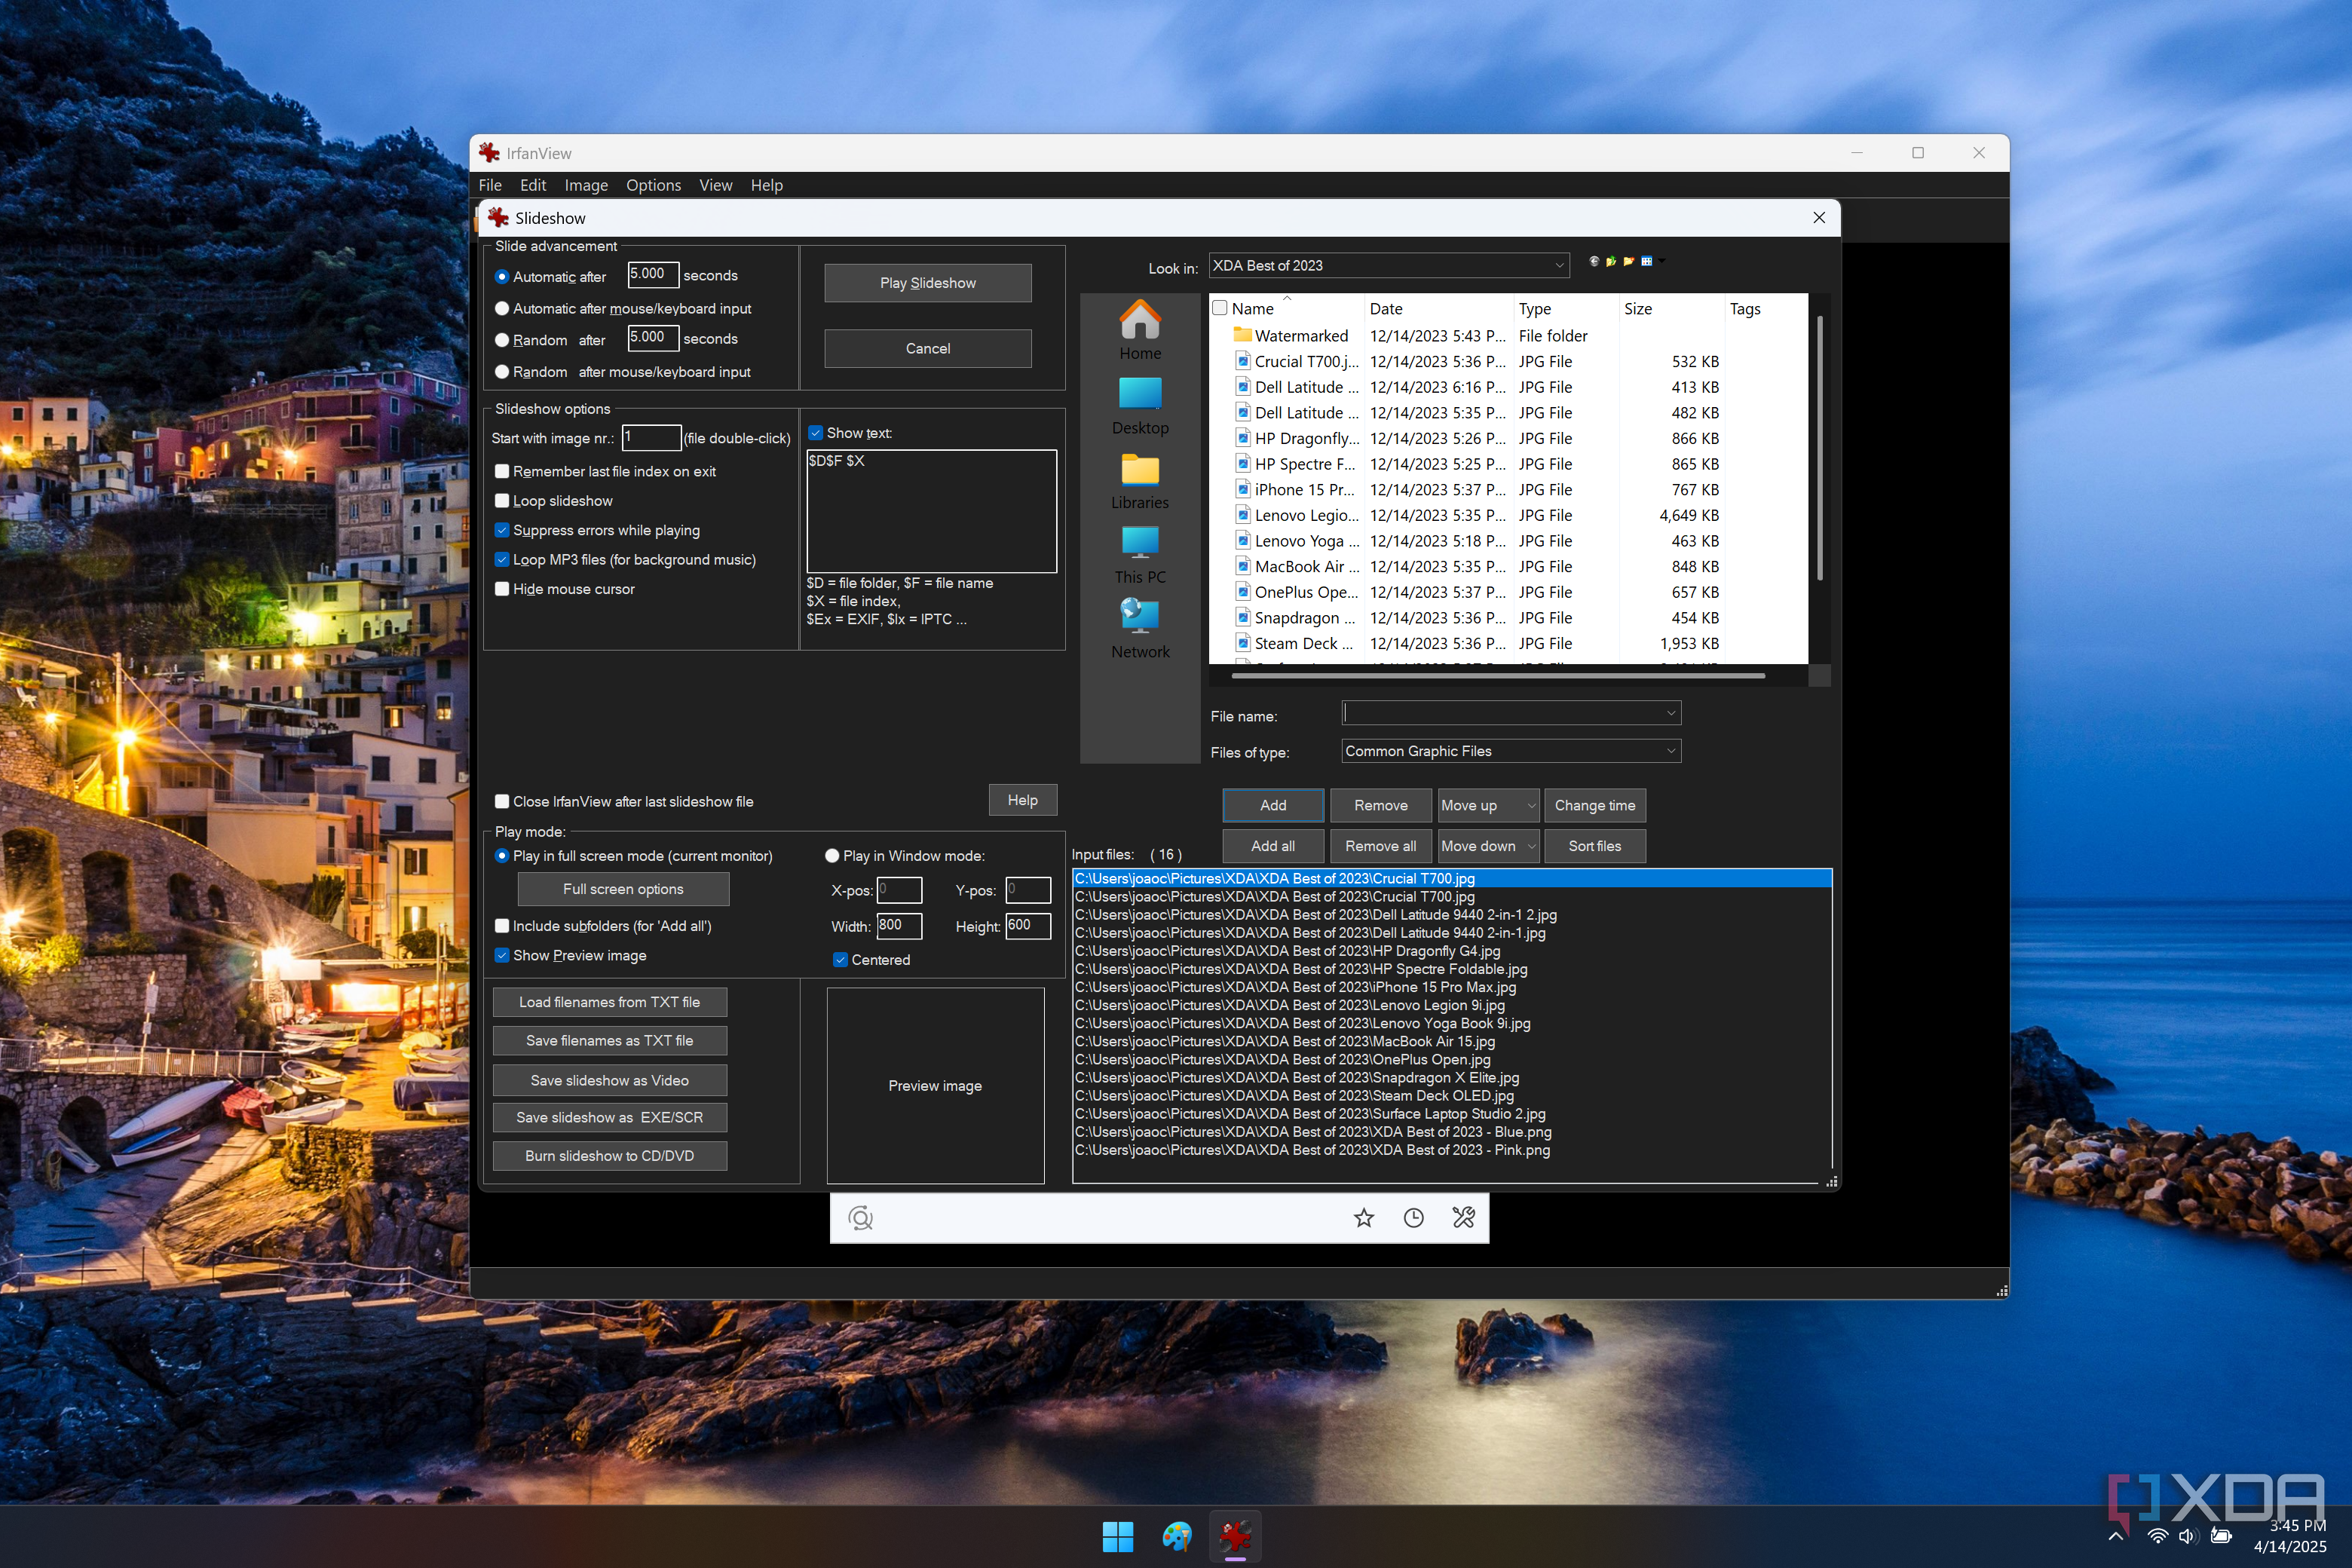Expand the Look in folder dropdown
The image size is (2352, 1568).
click(x=1559, y=266)
